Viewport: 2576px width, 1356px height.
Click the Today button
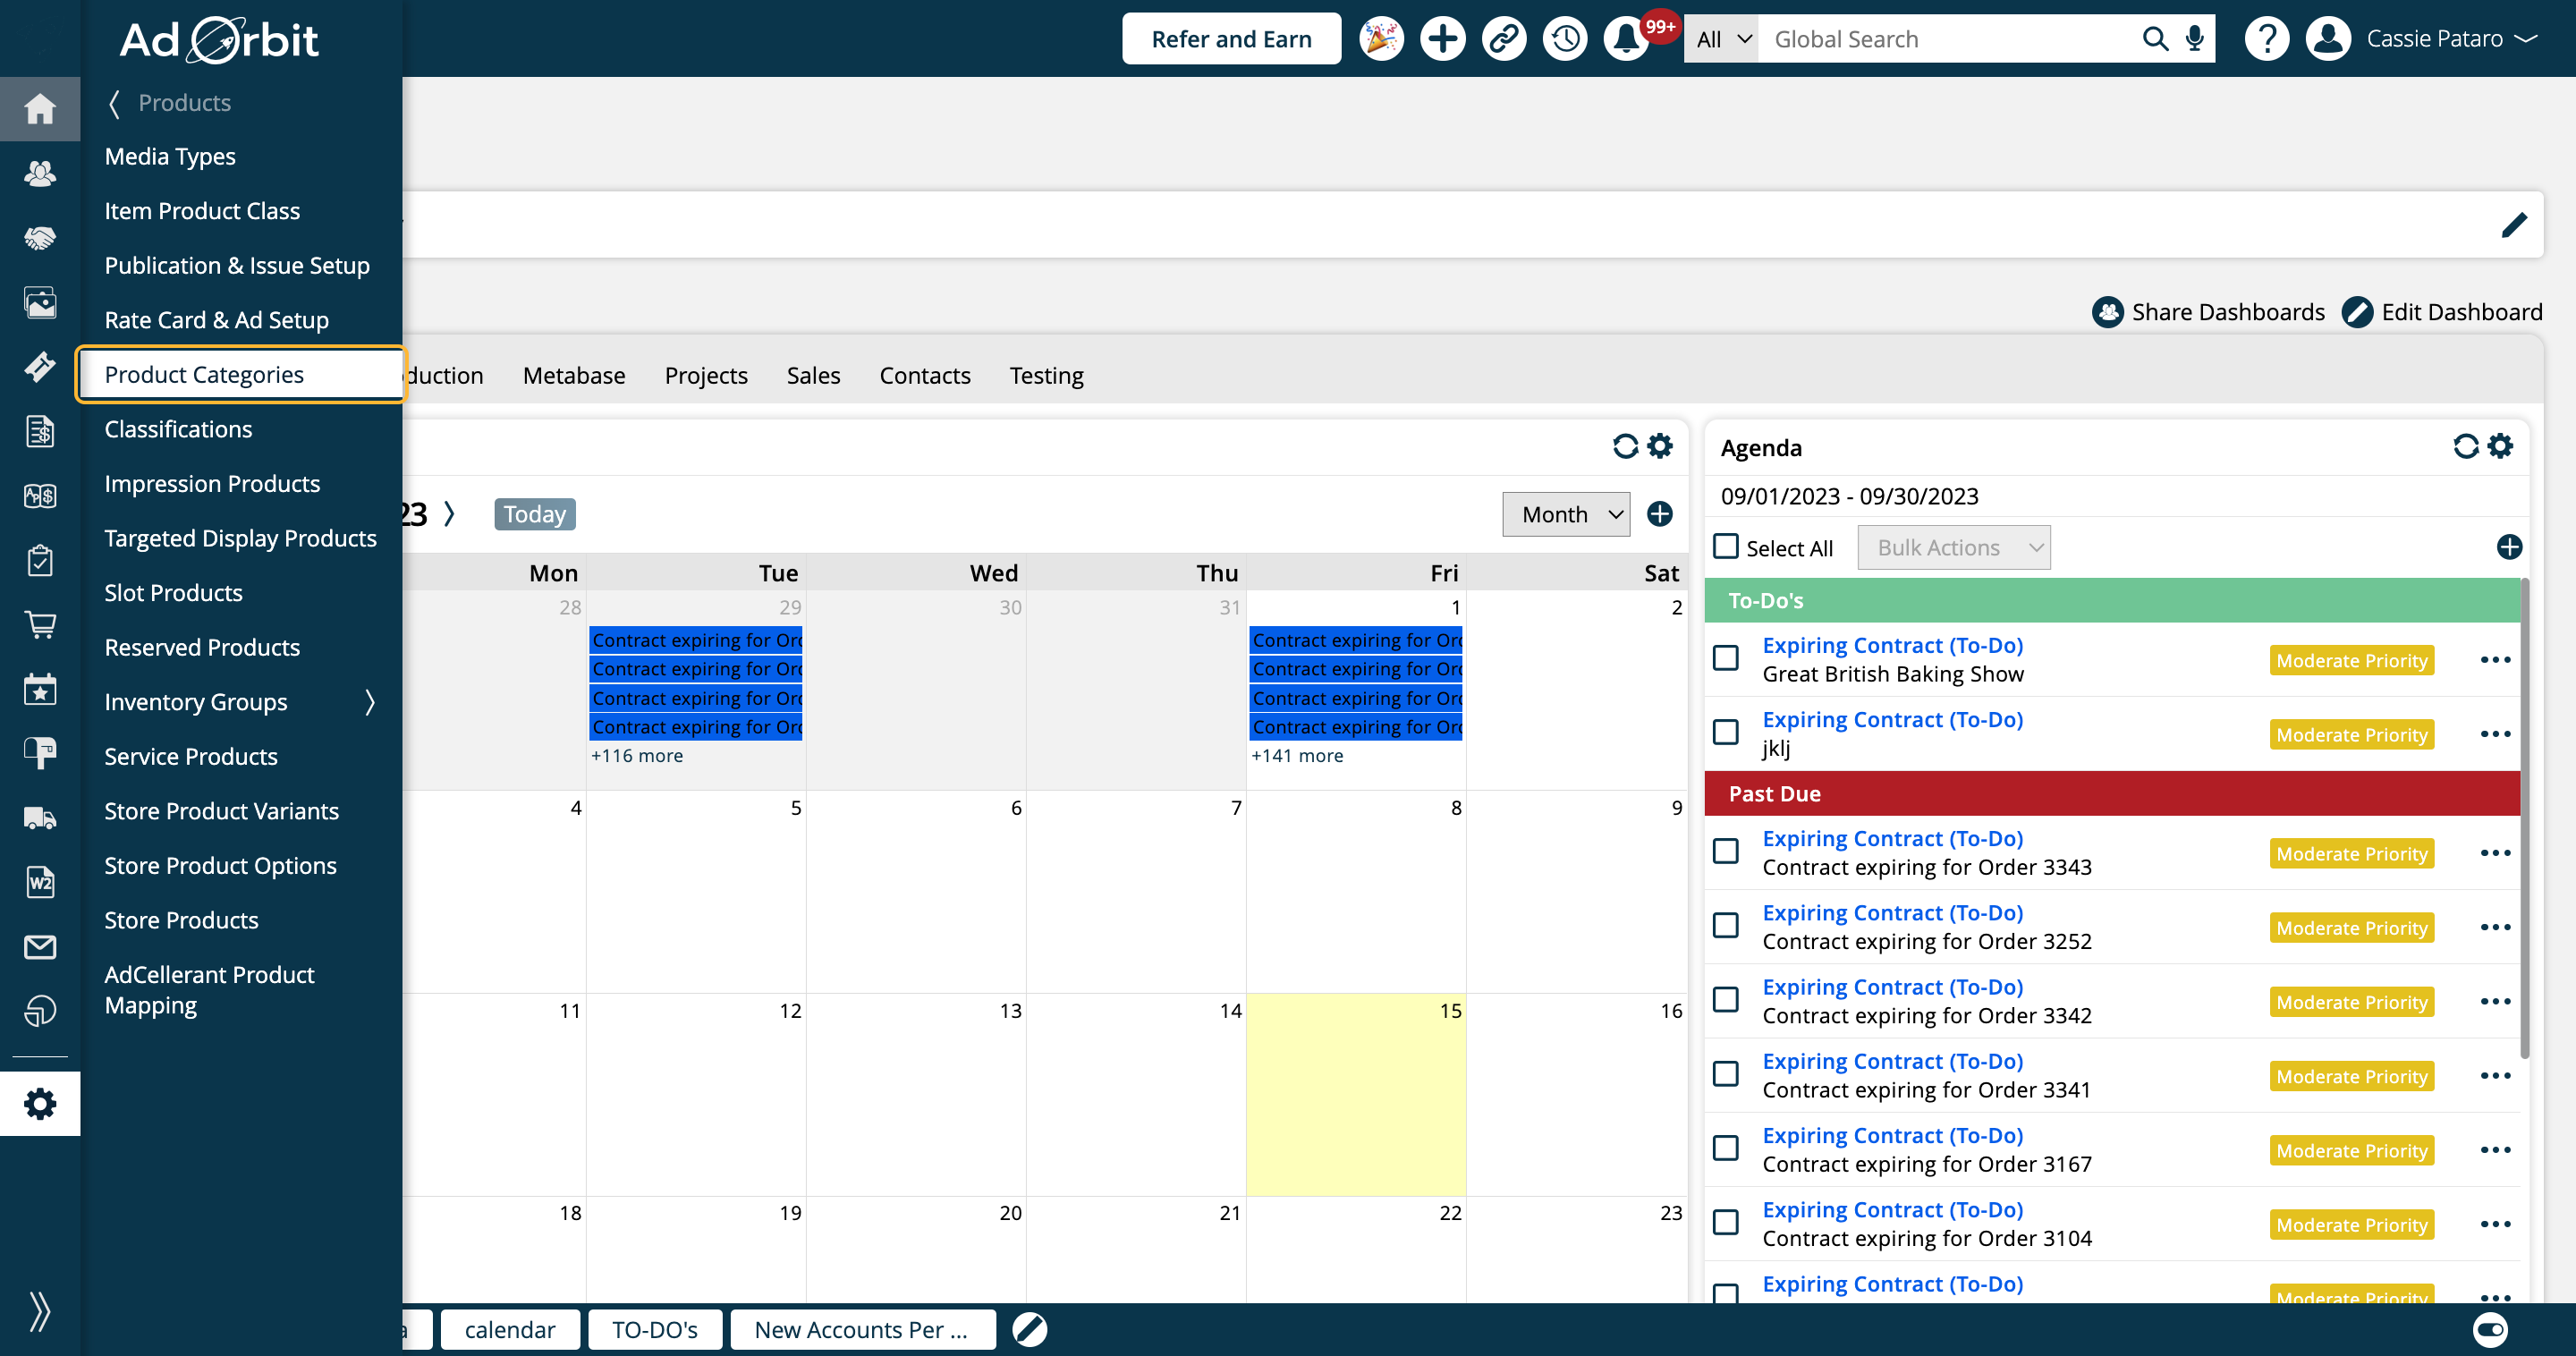(x=534, y=514)
